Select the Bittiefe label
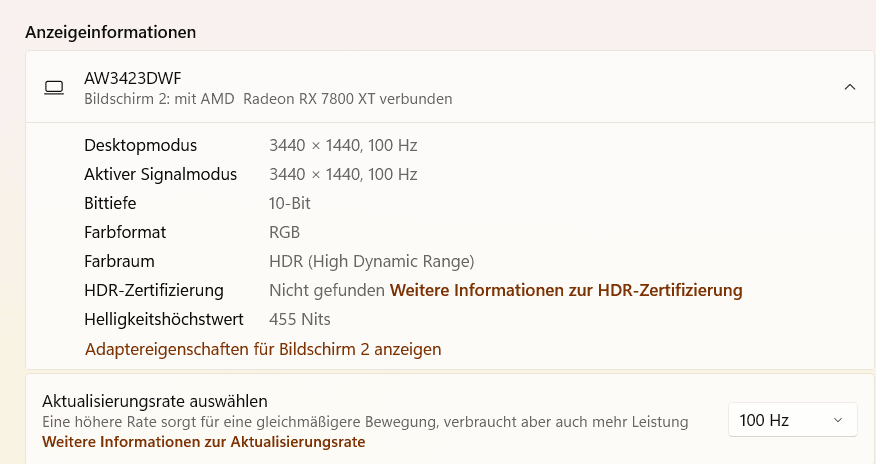The image size is (876, 464). (x=110, y=203)
